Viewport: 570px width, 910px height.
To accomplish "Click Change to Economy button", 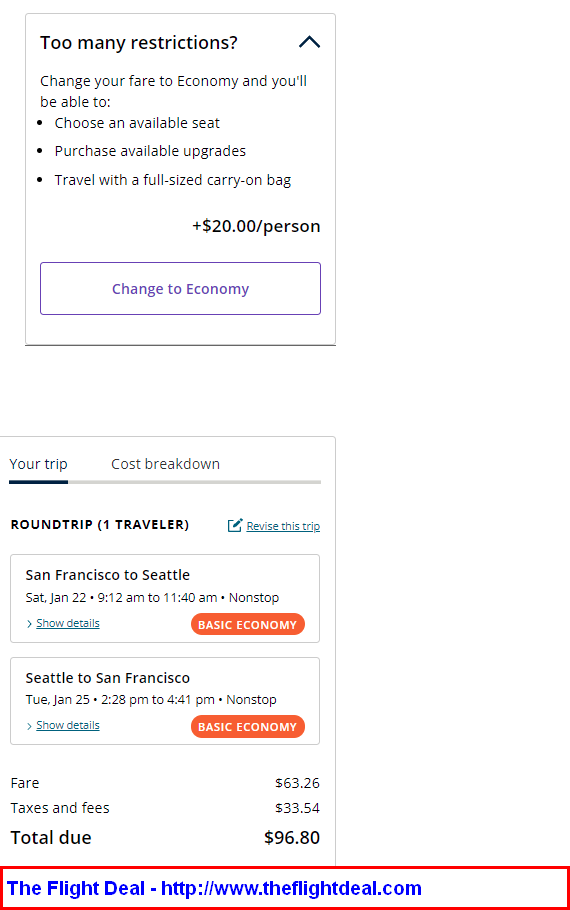I will (180, 288).
